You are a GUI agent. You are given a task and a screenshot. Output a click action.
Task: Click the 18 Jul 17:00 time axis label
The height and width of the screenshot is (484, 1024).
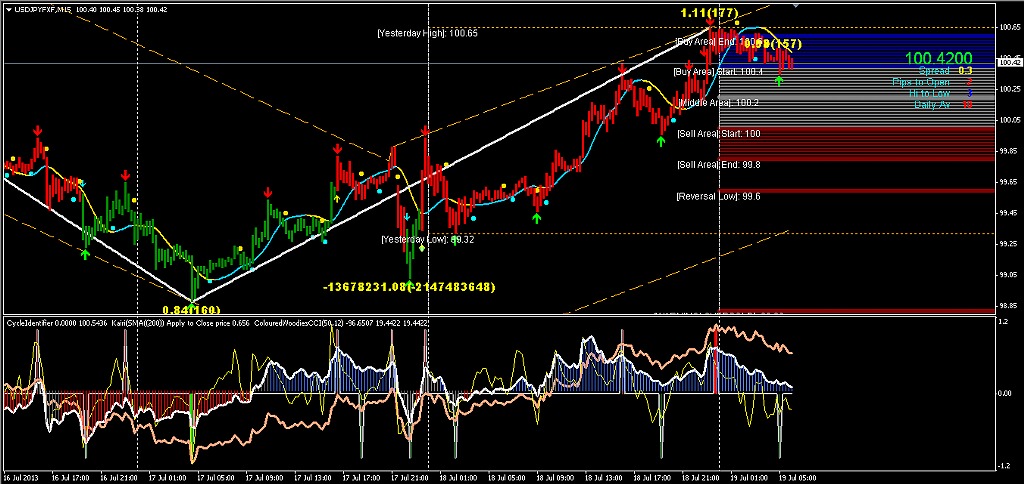(x=653, y=477)
